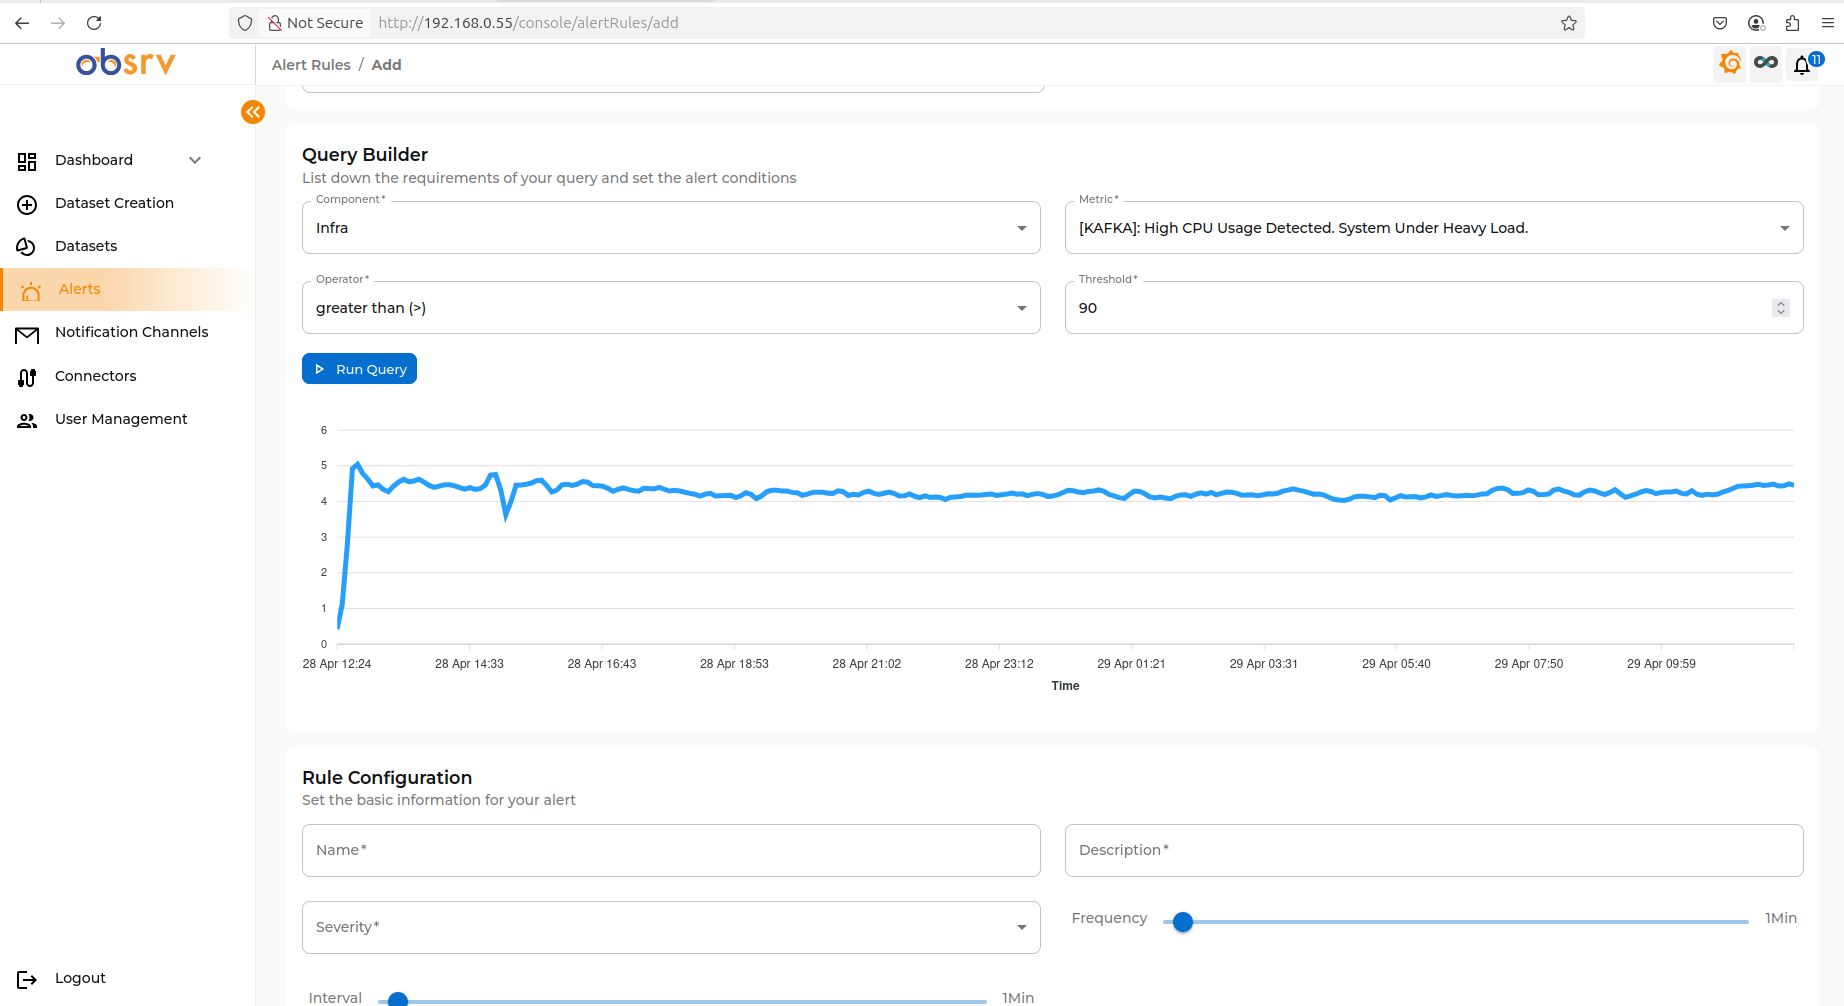Click the Connectors plug icon
The height and width of the screenshot is (1006, 1844).
(x=27, y=377)
